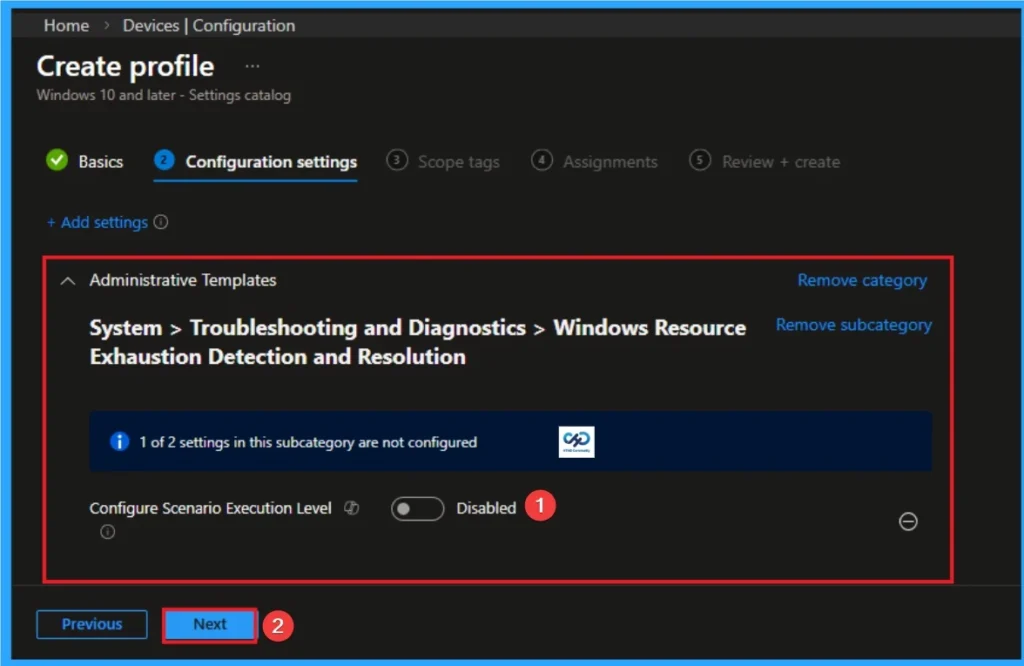Screen dimensions: 1024x666
Task: Click the Remove subcategory link
Action: click(853, 324)
